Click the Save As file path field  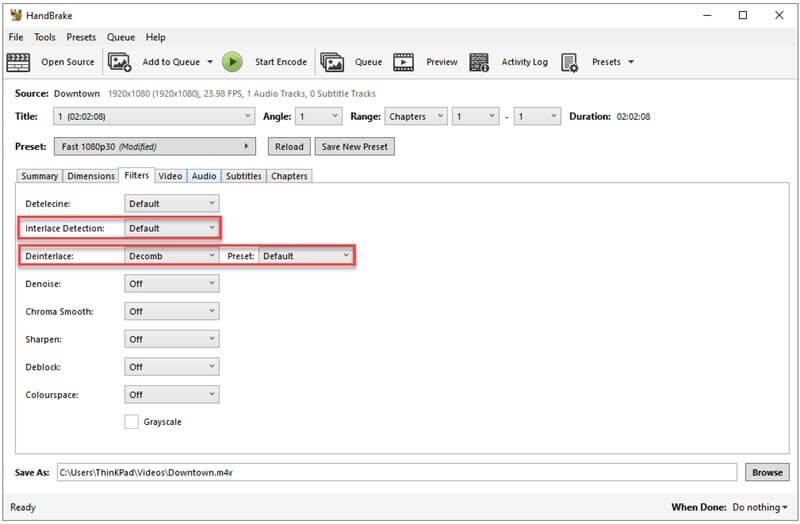(397, 472)
